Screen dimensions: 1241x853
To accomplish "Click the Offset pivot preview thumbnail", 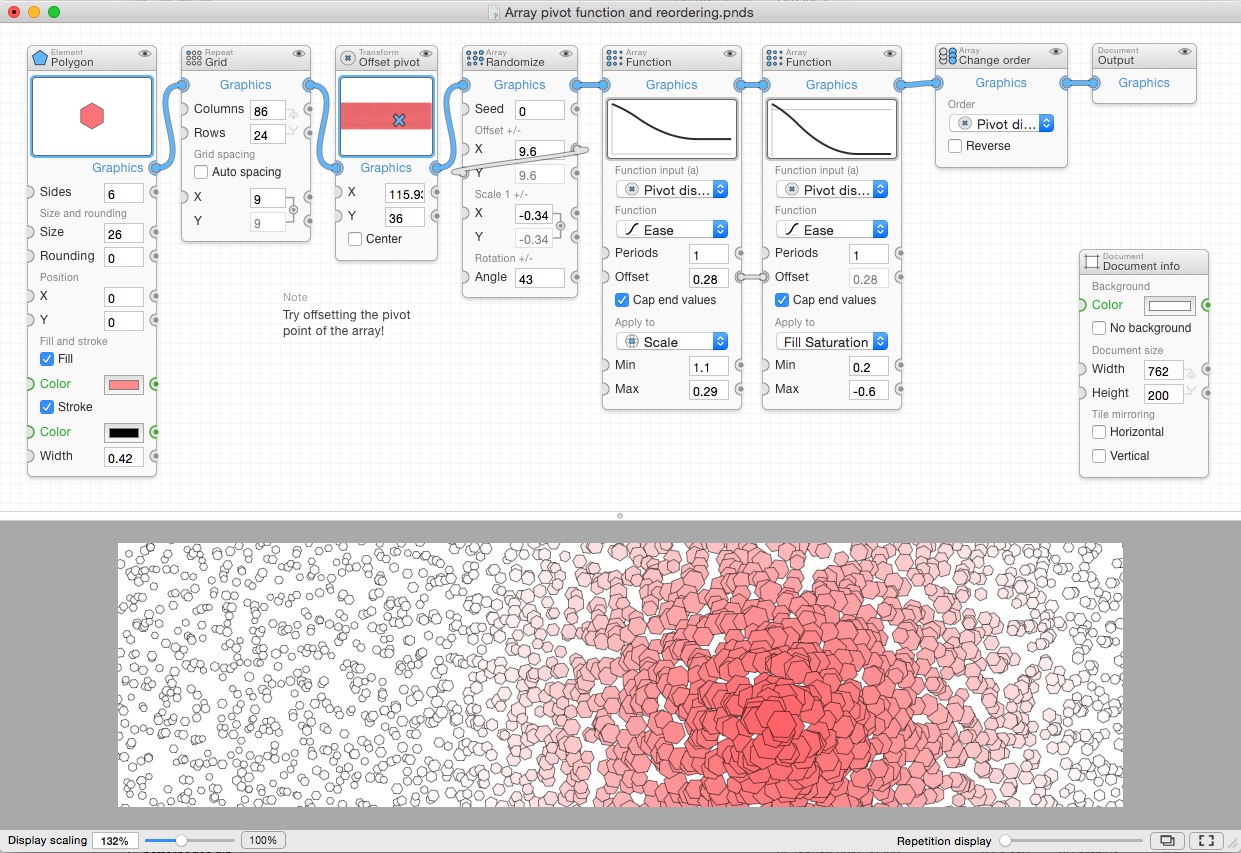I will (386, 115).
